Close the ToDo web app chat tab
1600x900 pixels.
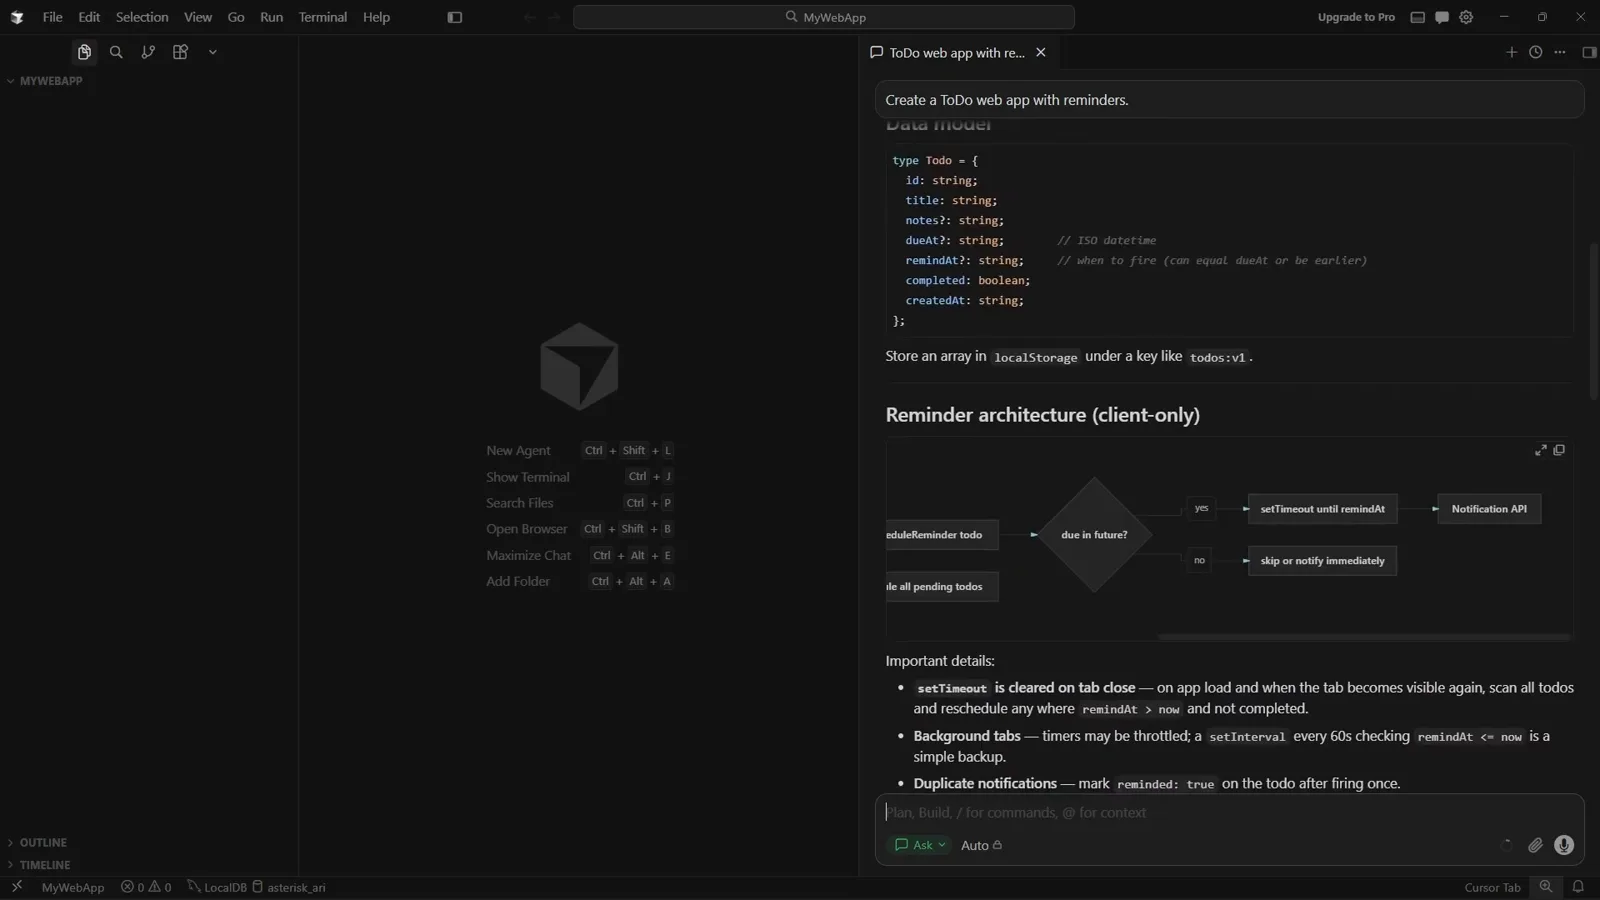[1041, 52]
